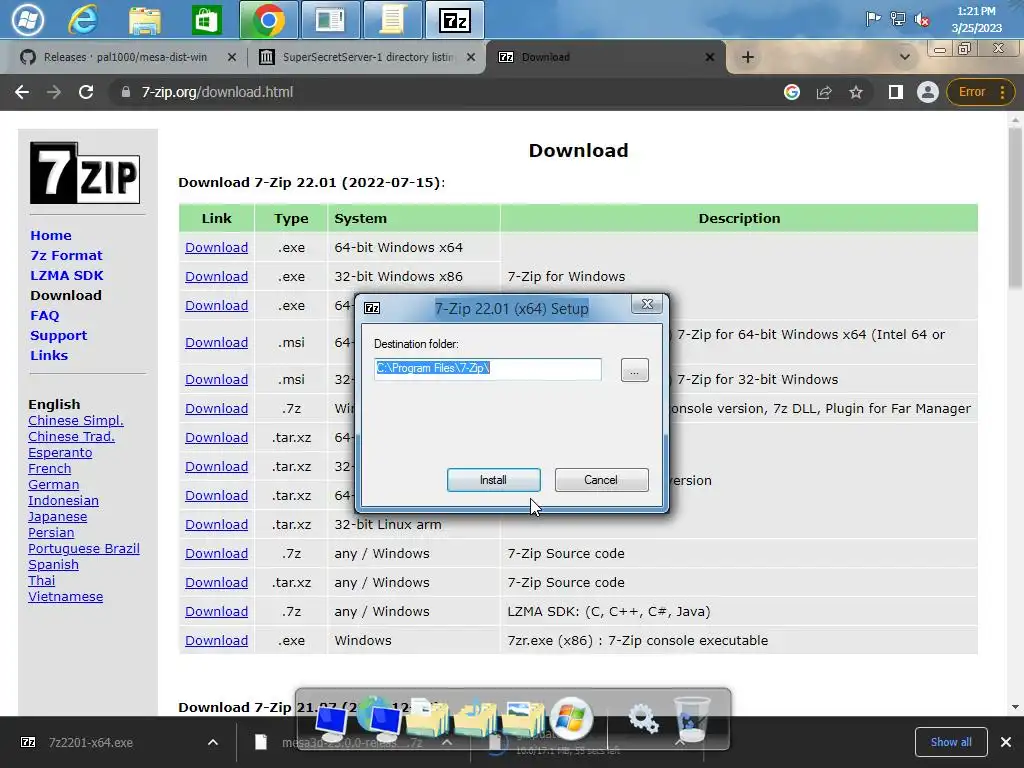Open the LZMA SDK sidebar link
Screen dimensions: 1024x768
coord(67,276)
